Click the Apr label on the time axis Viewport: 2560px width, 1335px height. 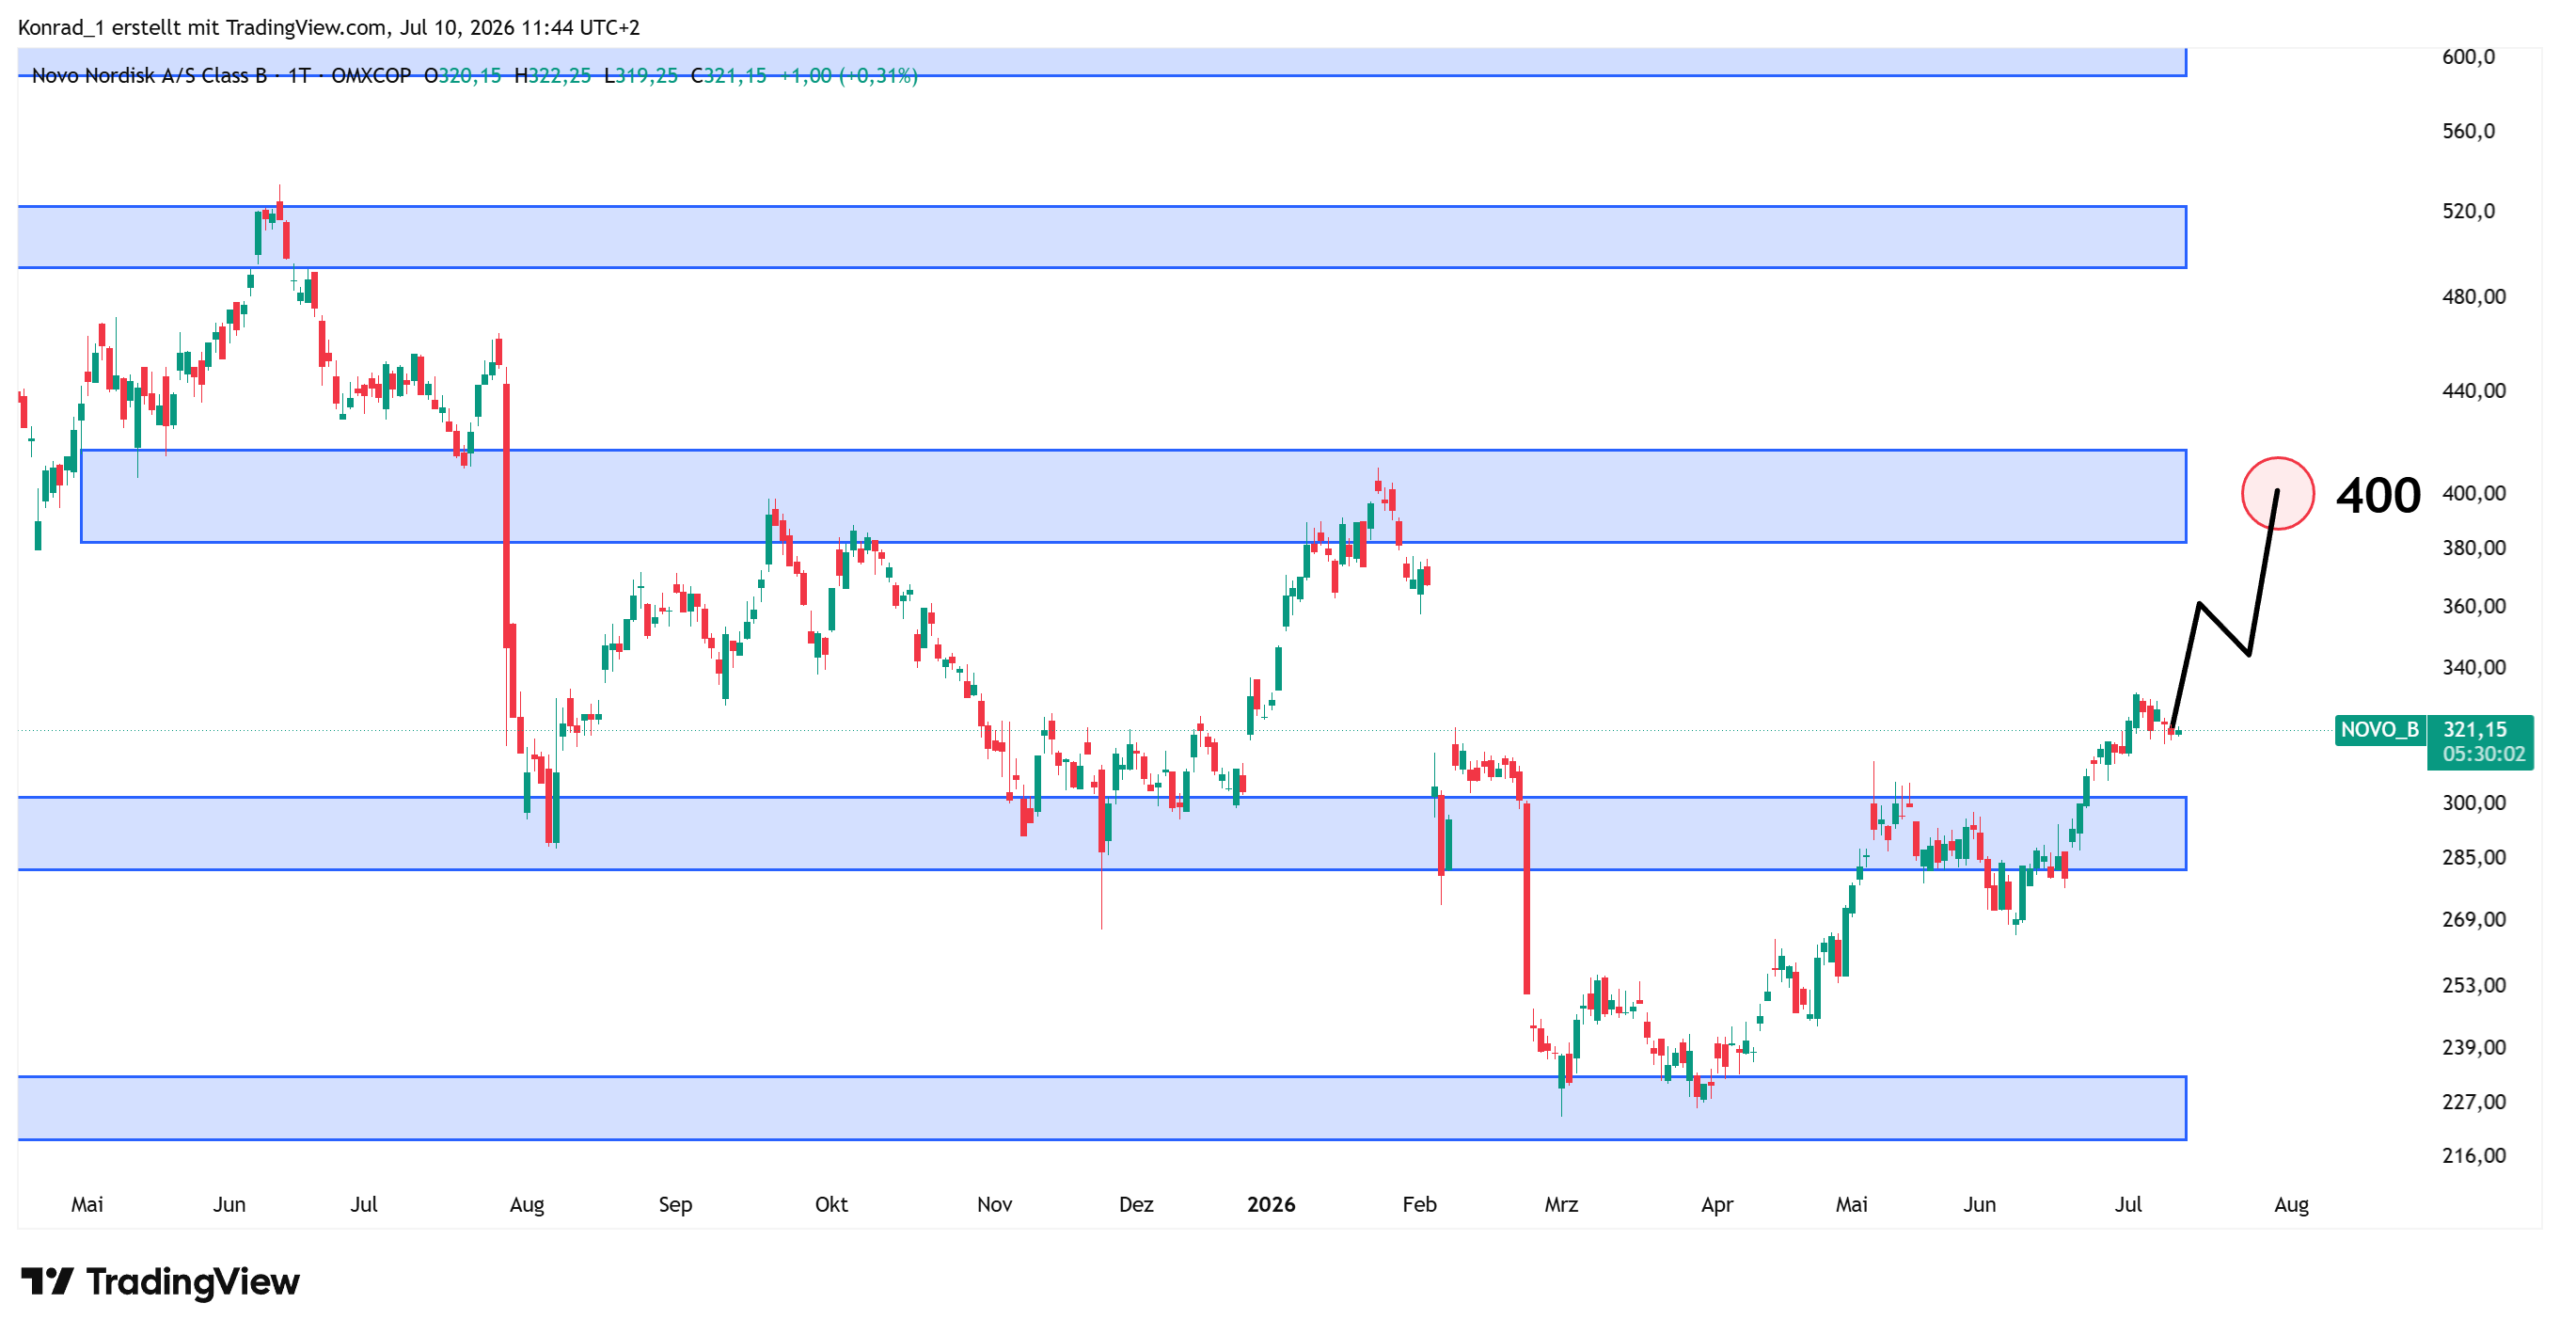coord(1717,1205)
